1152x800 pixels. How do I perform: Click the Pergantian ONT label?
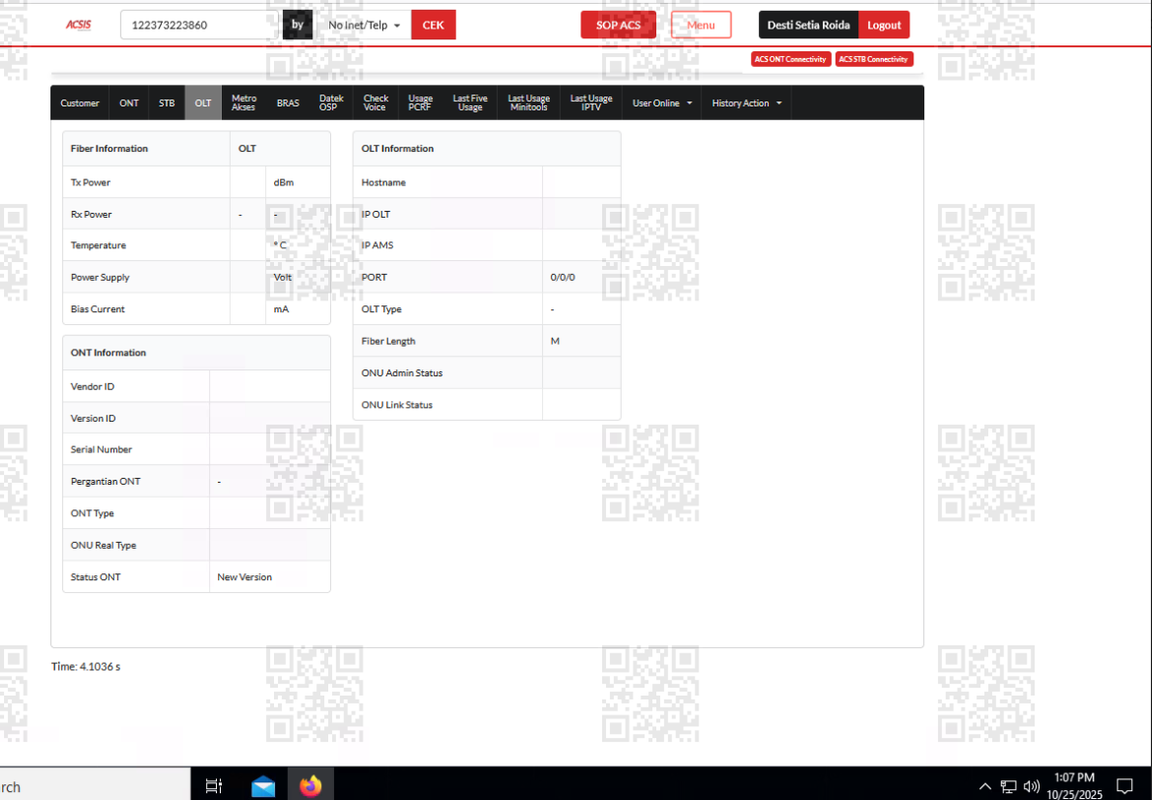105,481
